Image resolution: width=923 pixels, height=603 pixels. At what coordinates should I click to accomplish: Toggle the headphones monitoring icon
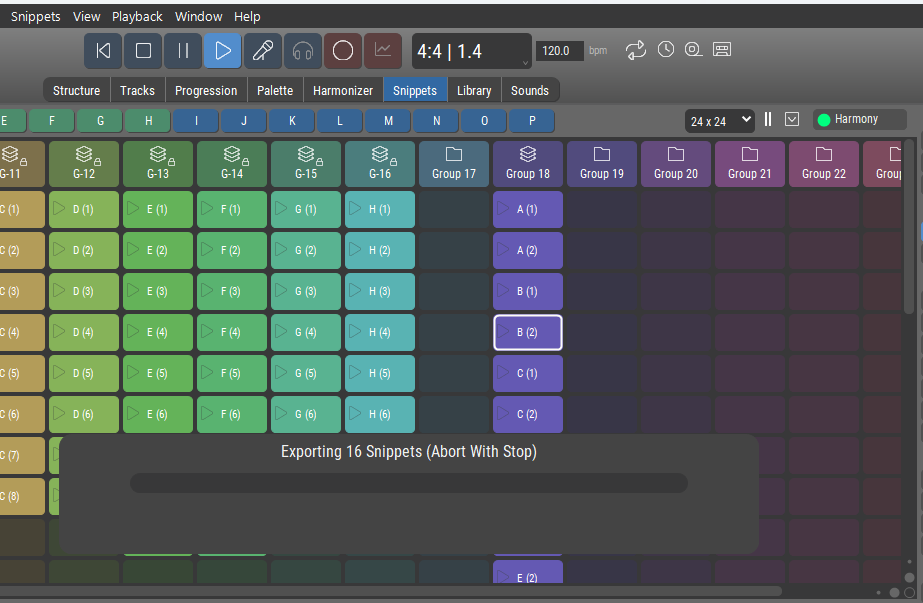tap(303, 51)
